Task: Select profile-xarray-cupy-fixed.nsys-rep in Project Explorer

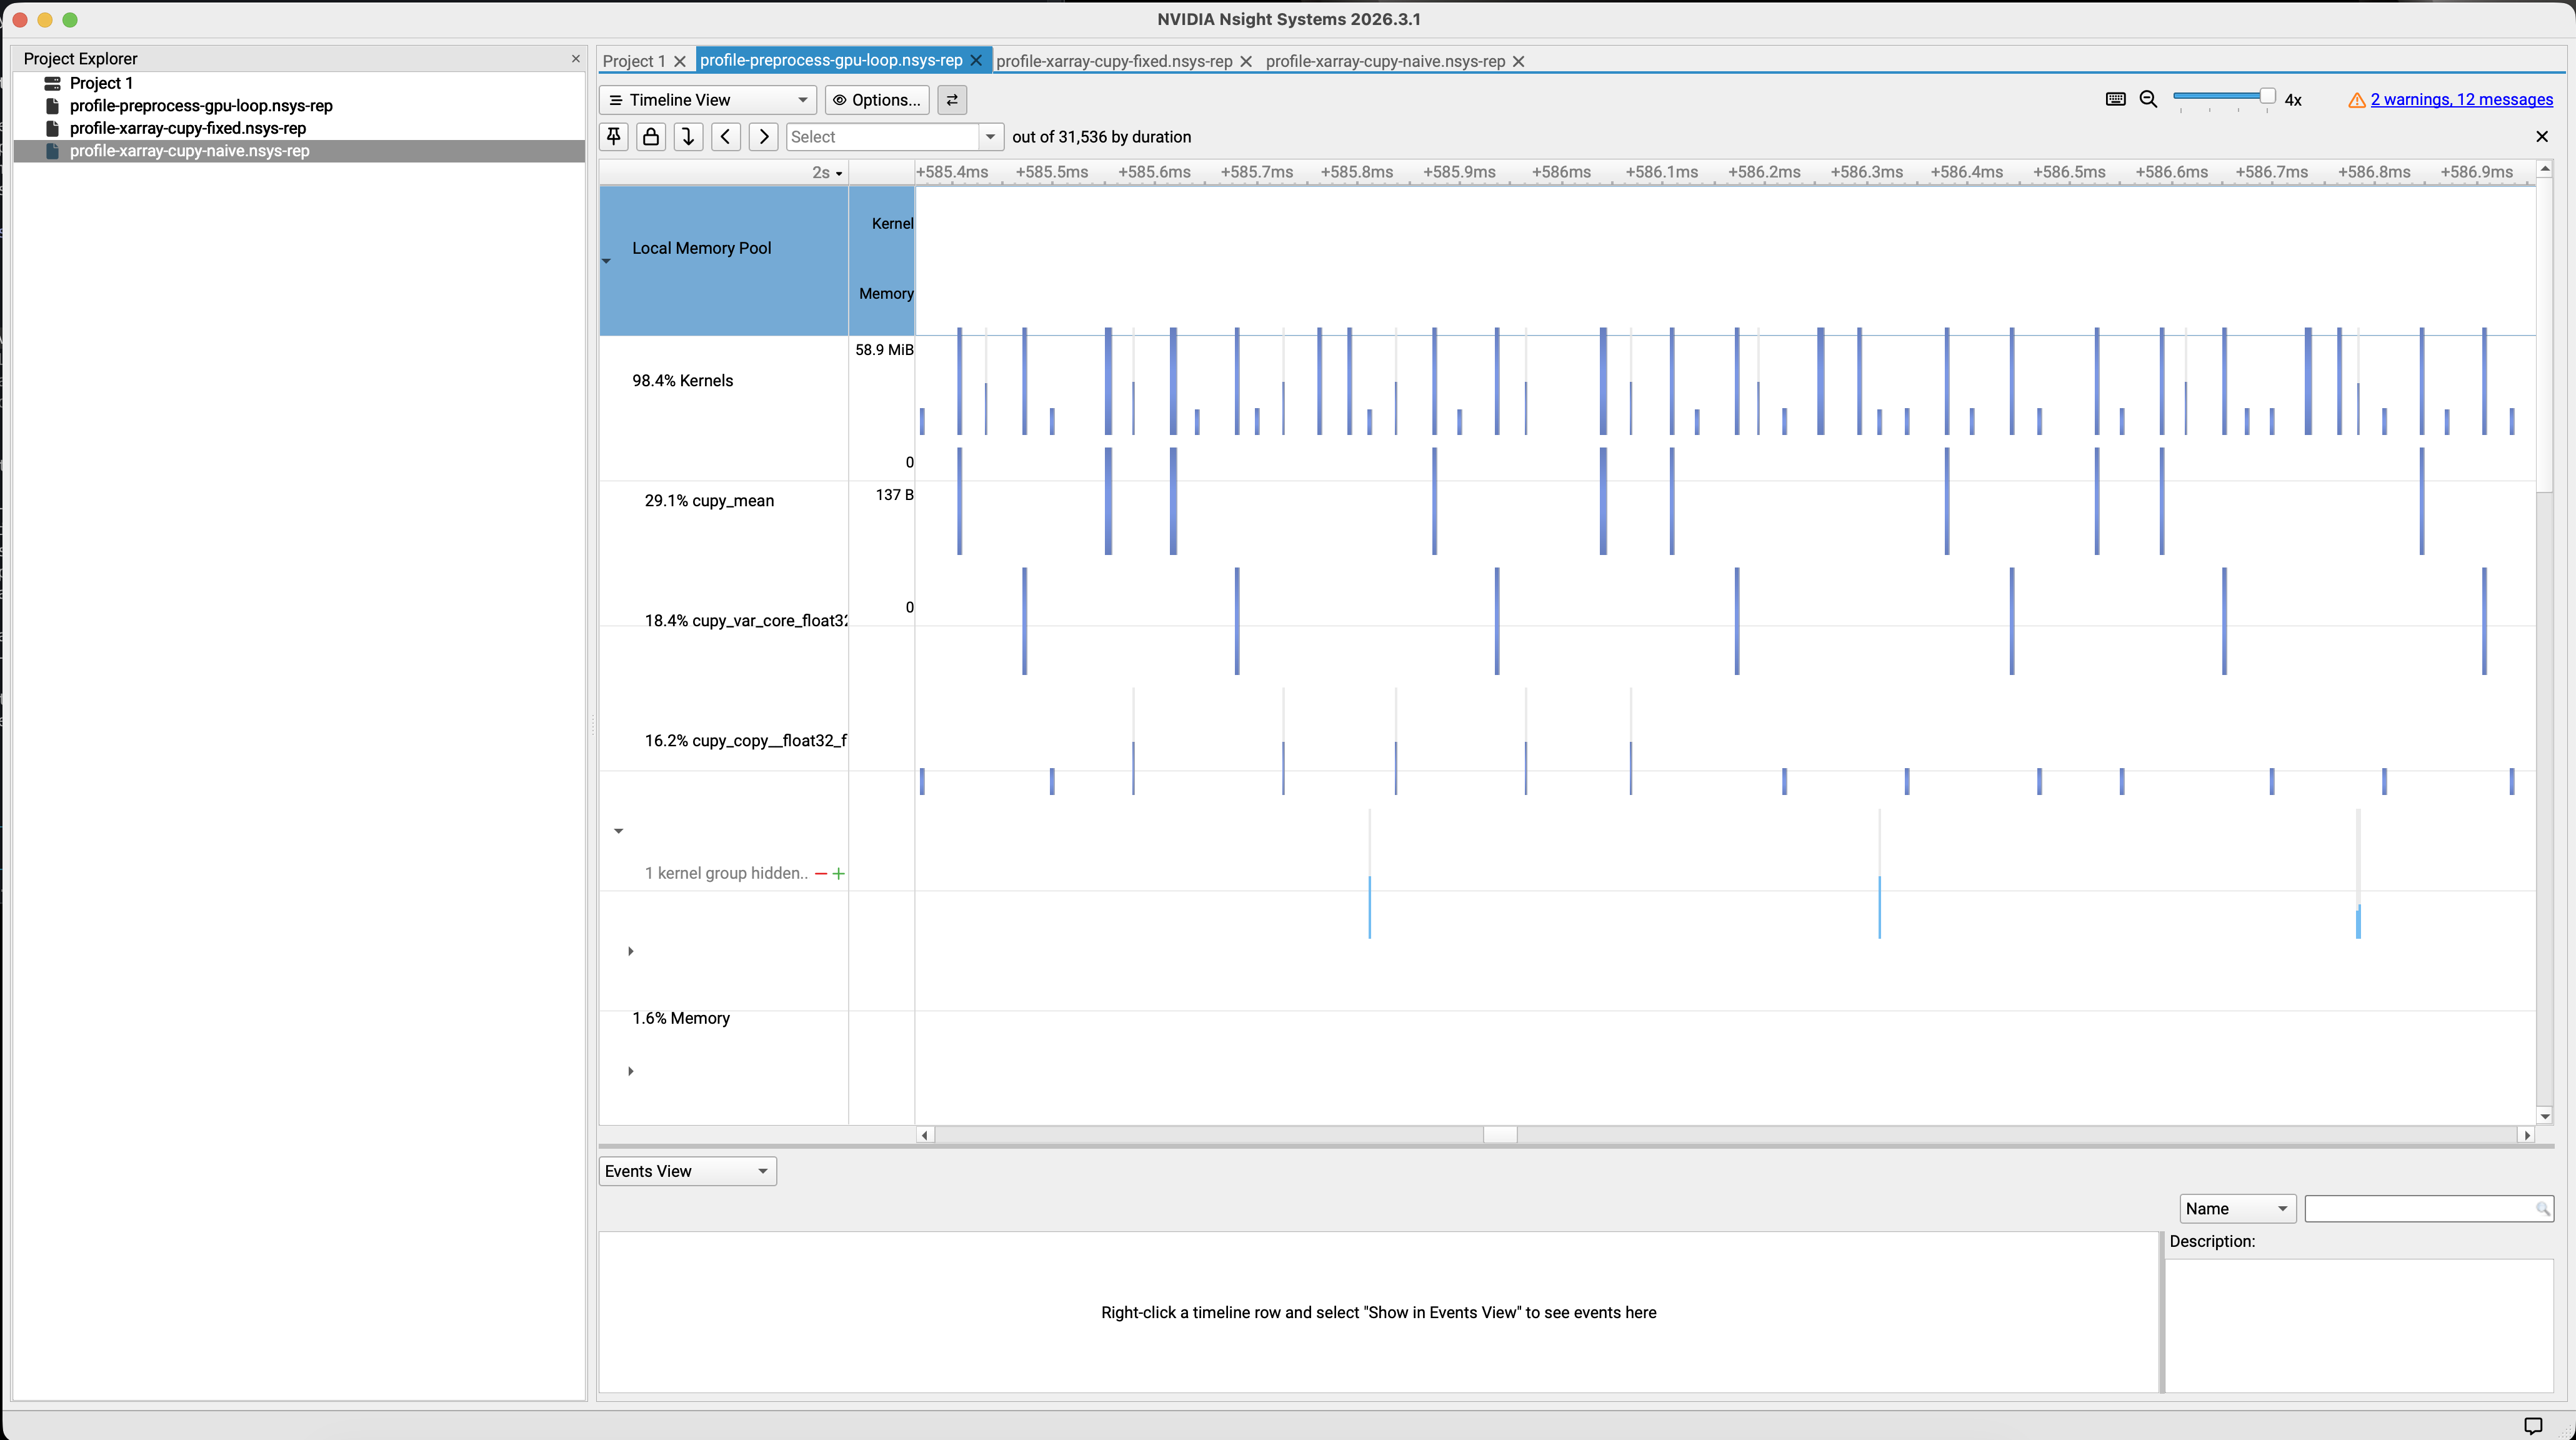Action: tap(188, 128)
